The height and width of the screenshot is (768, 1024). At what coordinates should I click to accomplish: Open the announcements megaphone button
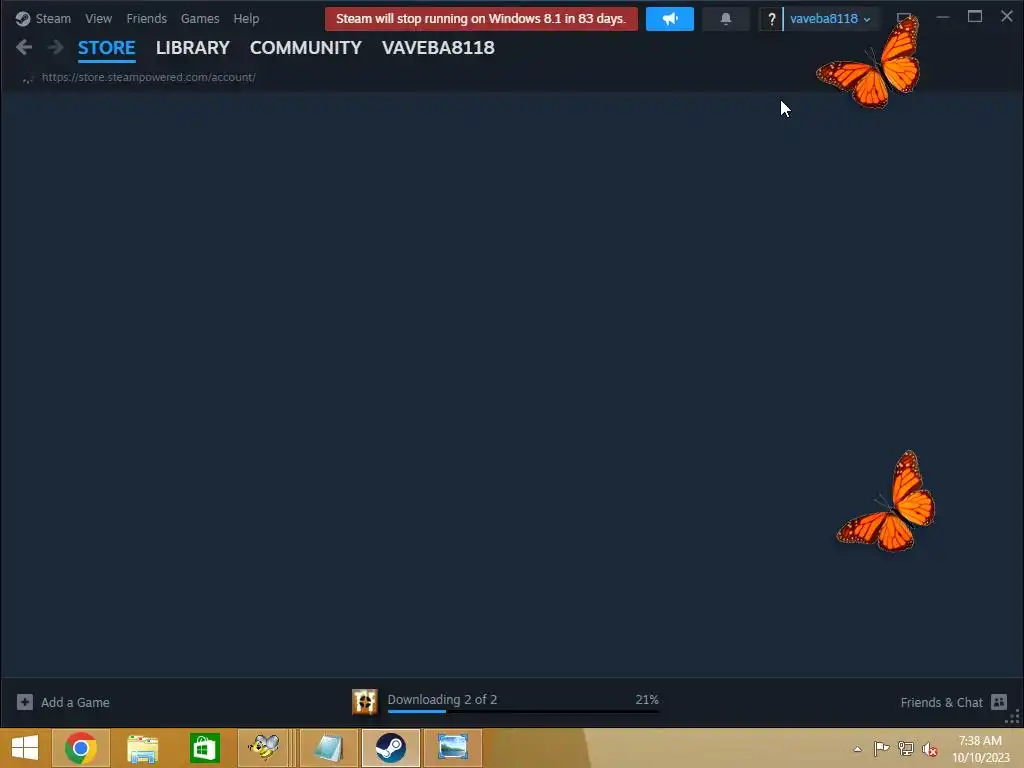(x=669, y=19)
